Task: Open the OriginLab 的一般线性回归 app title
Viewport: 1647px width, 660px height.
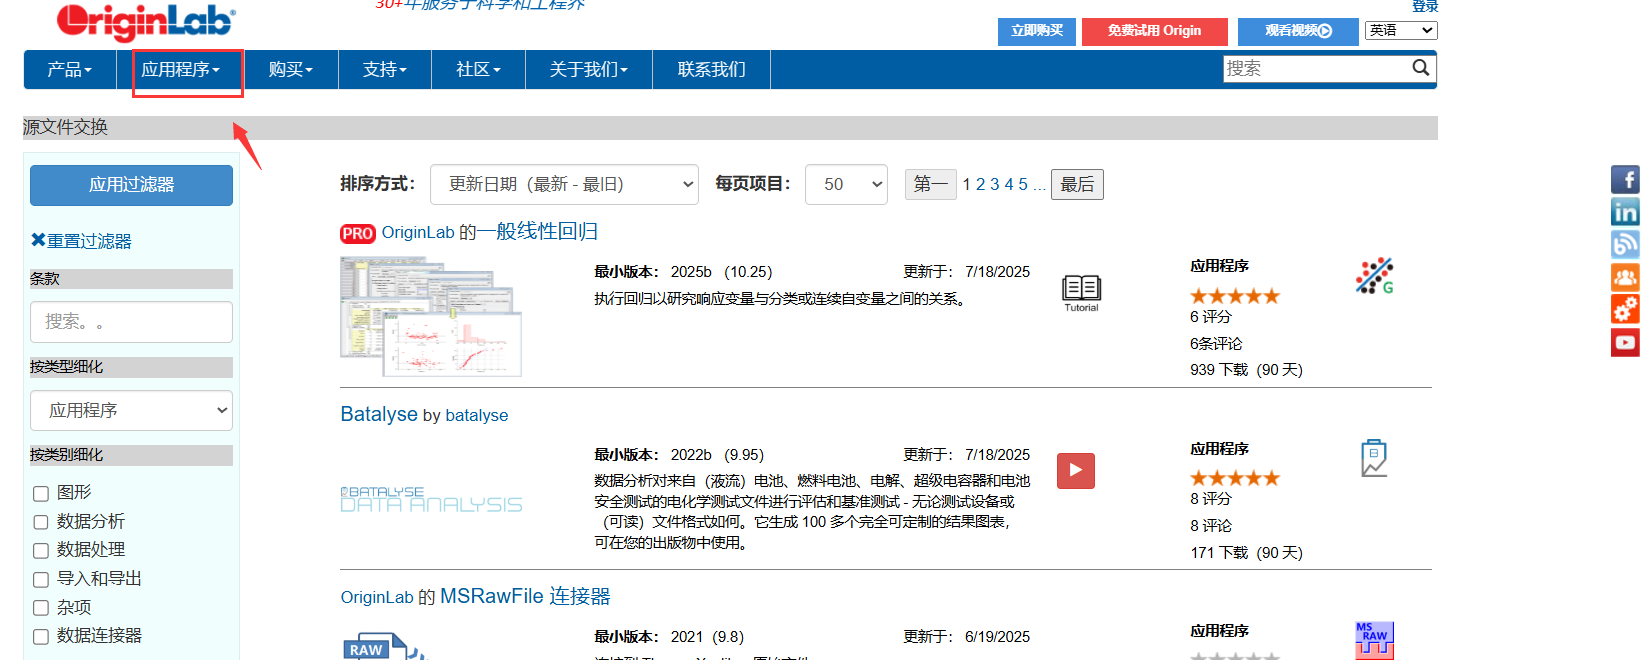Action: point(489,232)
